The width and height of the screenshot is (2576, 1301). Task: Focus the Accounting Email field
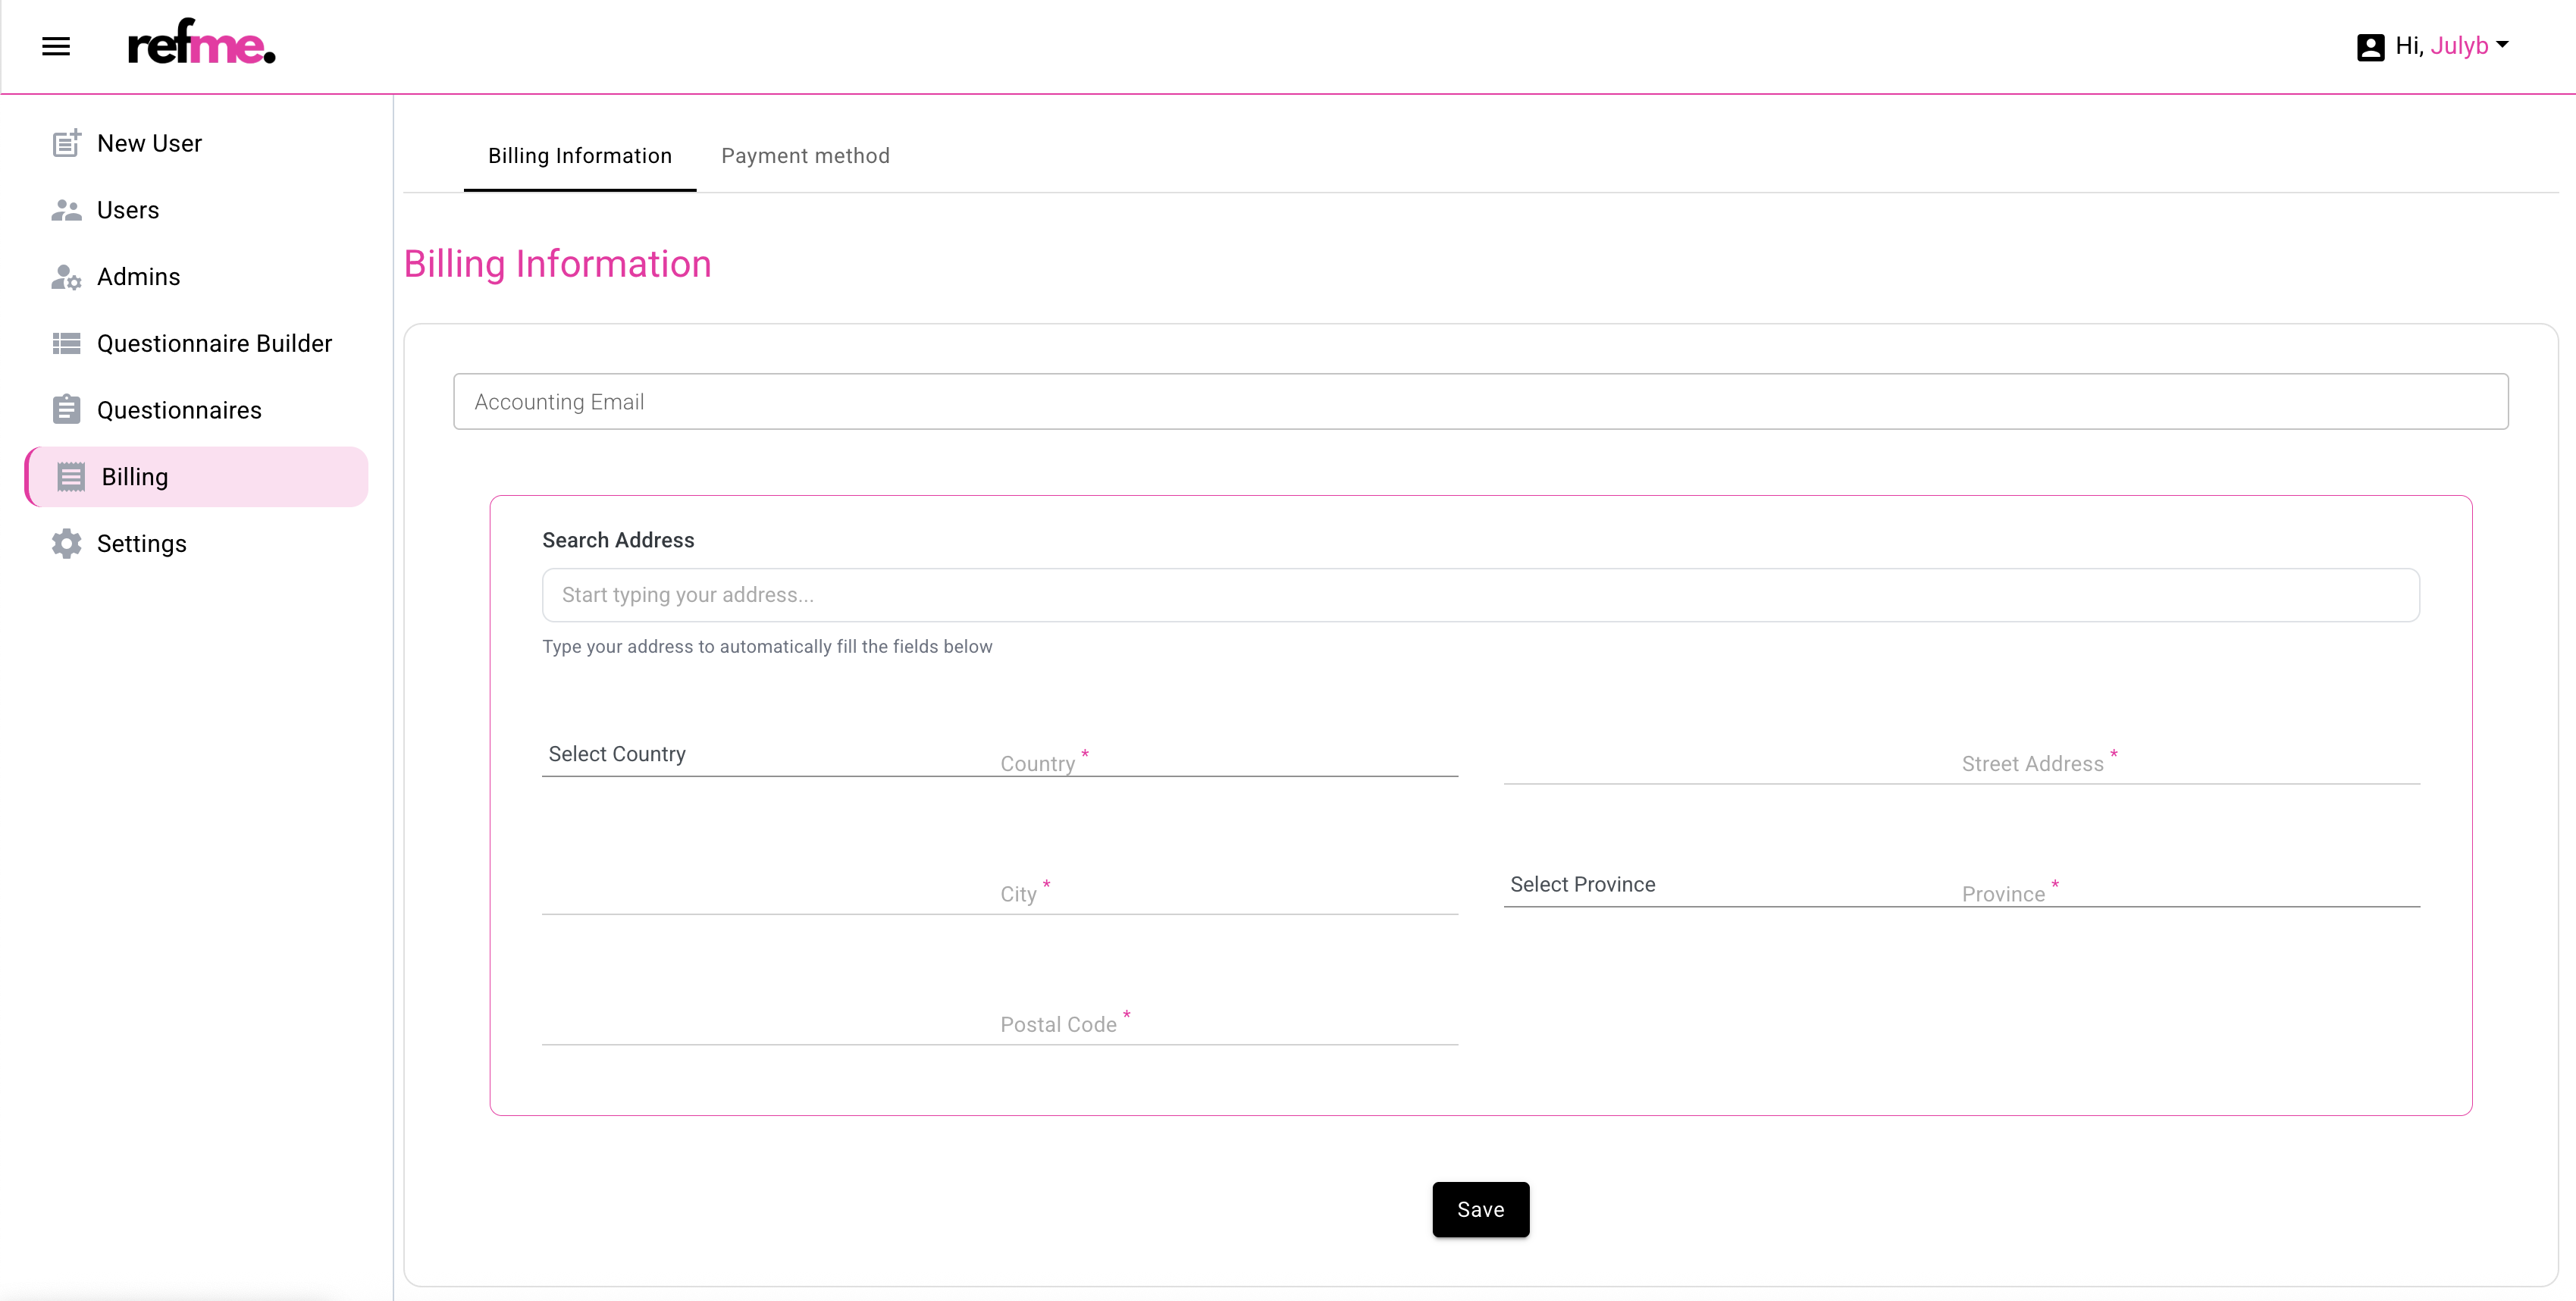(1481, 401)
